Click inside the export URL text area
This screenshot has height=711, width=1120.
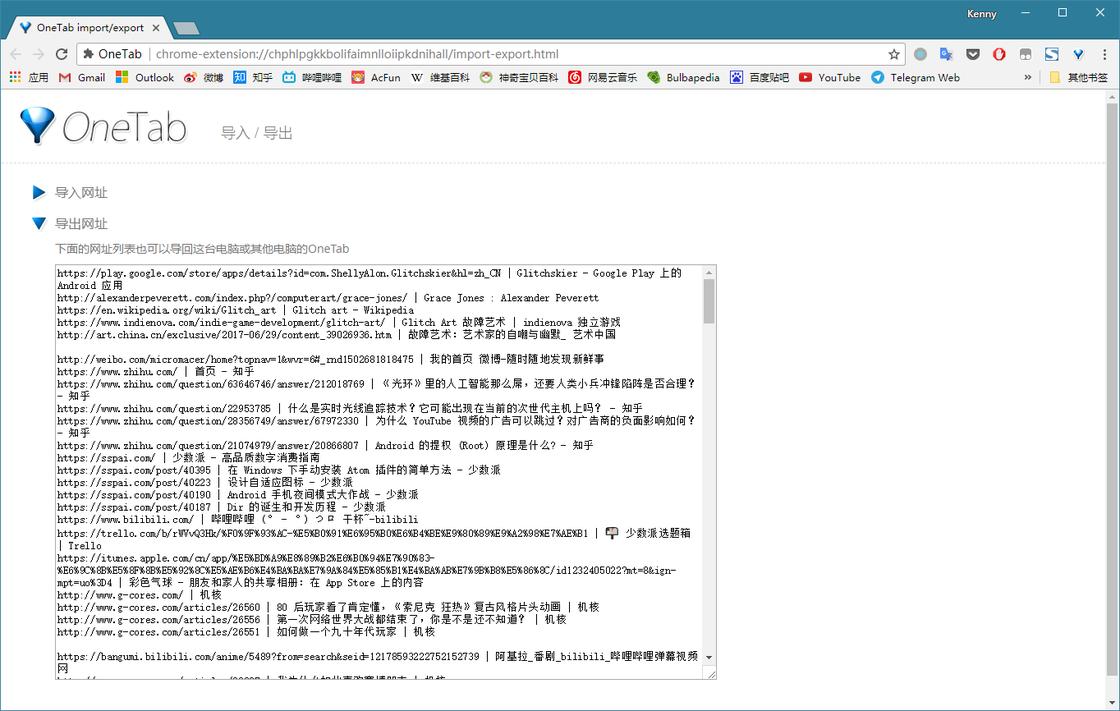379,472
